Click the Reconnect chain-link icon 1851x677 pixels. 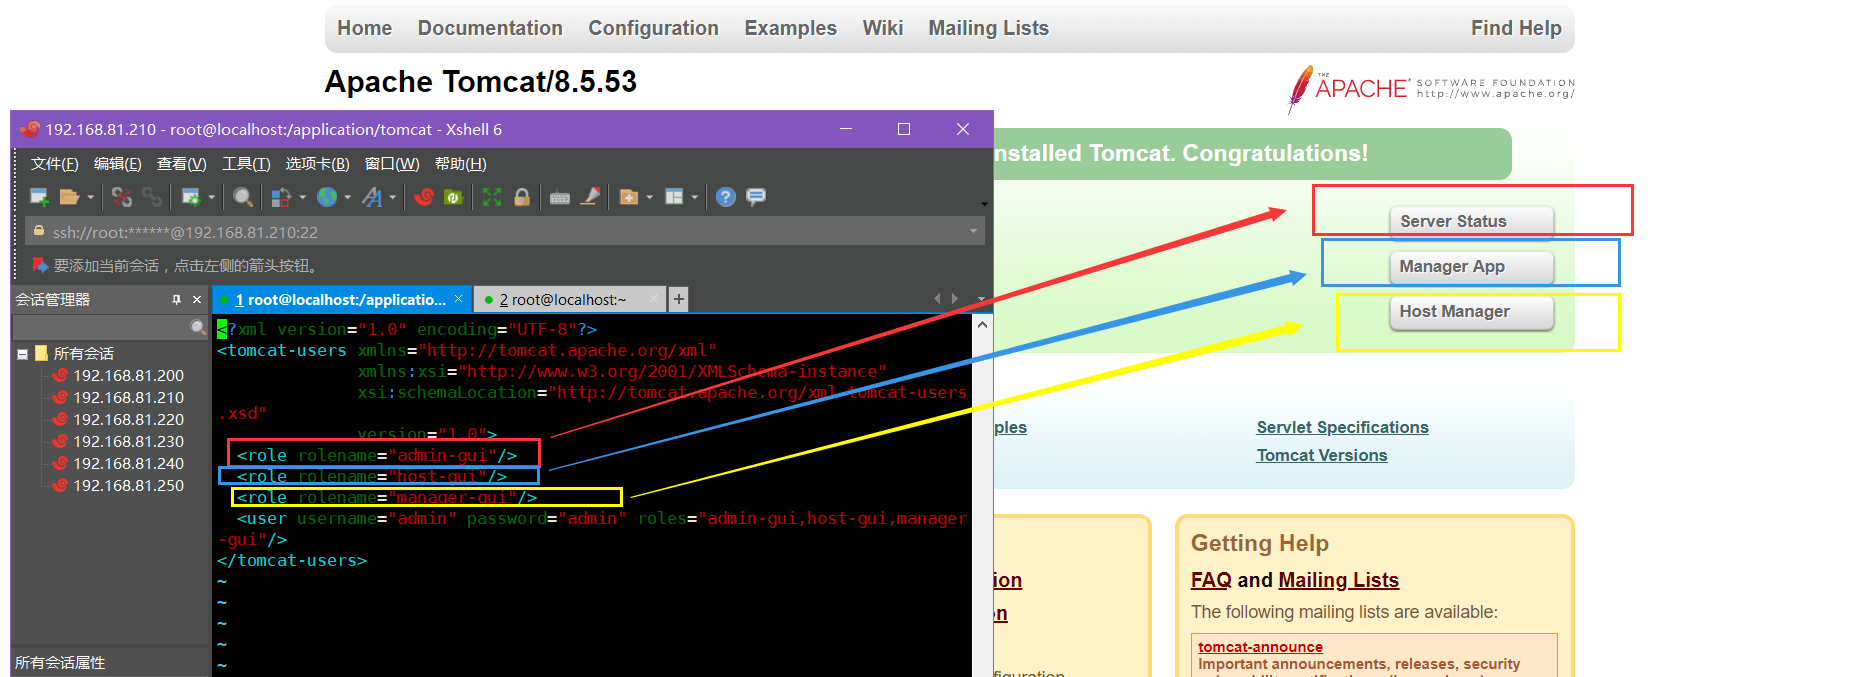click(x=152, y=197)
